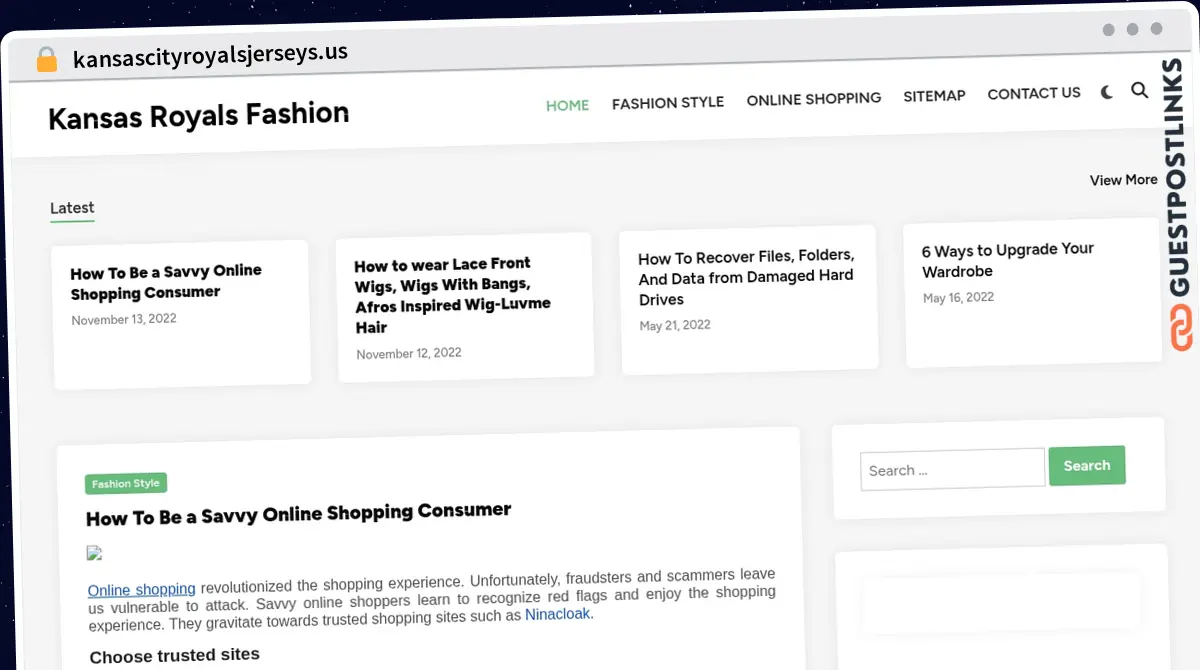Image resolution: width=1200 pixels, height=670 pixels.
Task: Open the Contact Us page
Action: 1033,93
